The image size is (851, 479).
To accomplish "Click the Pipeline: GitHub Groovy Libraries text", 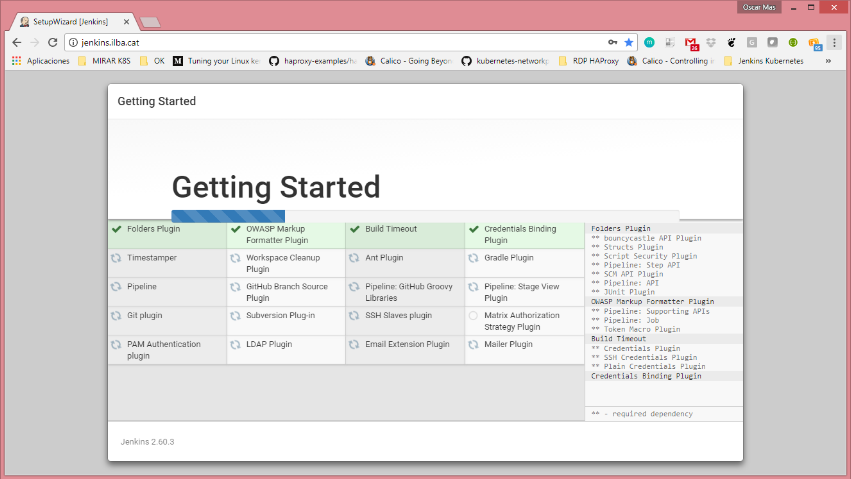I will (409, 292).
